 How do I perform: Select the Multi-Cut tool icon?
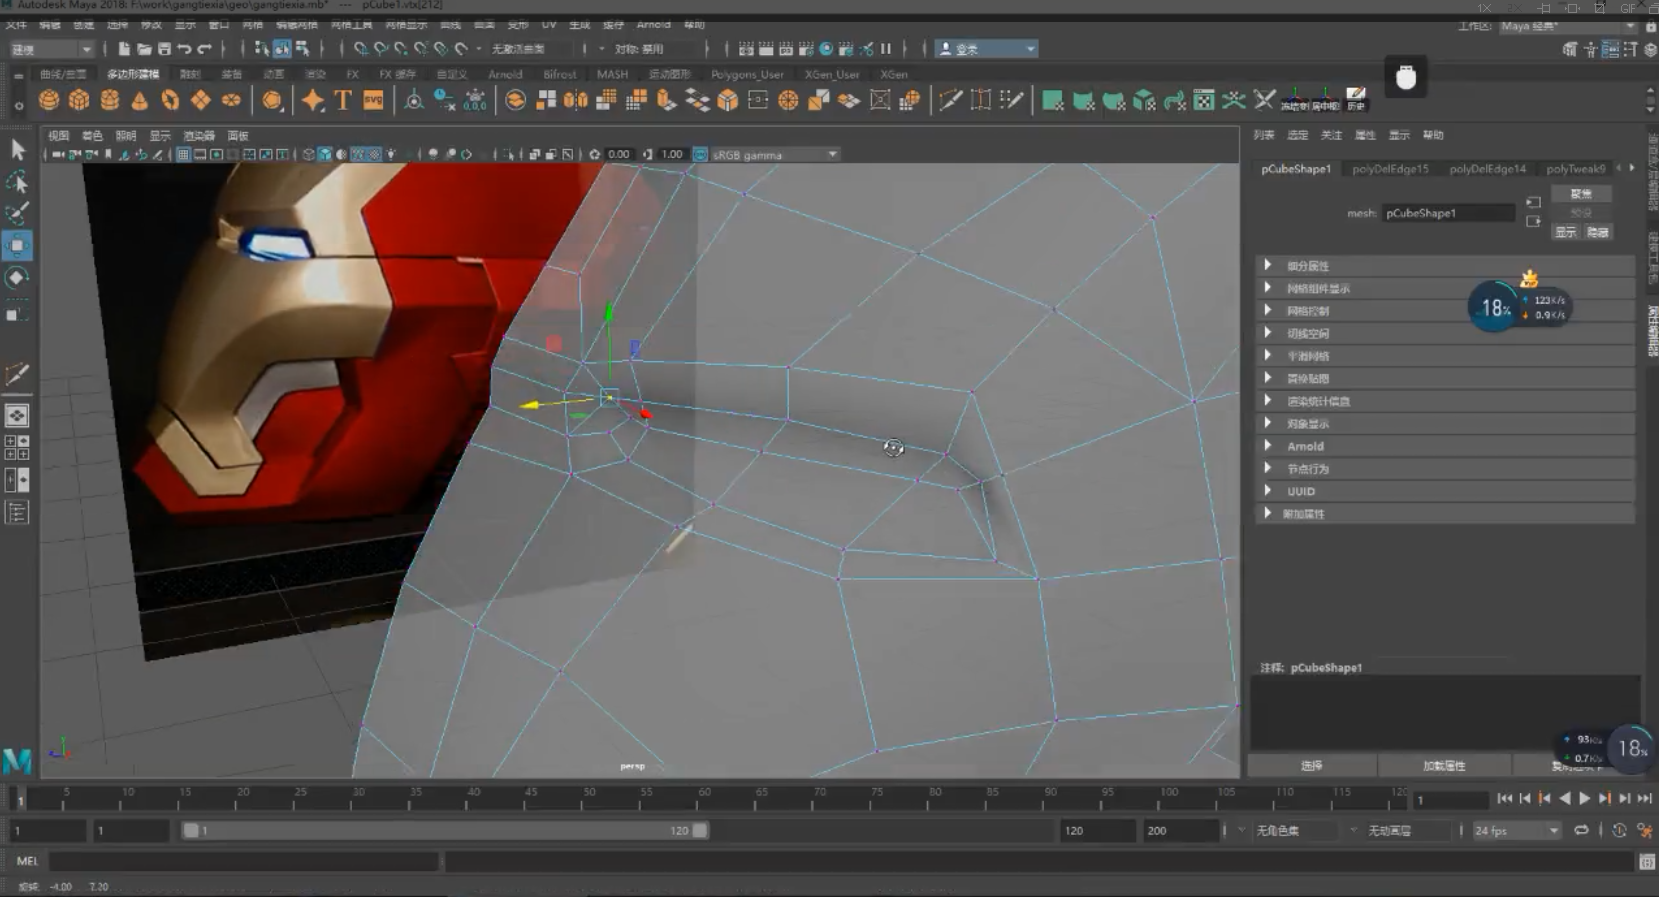[950, 100]
